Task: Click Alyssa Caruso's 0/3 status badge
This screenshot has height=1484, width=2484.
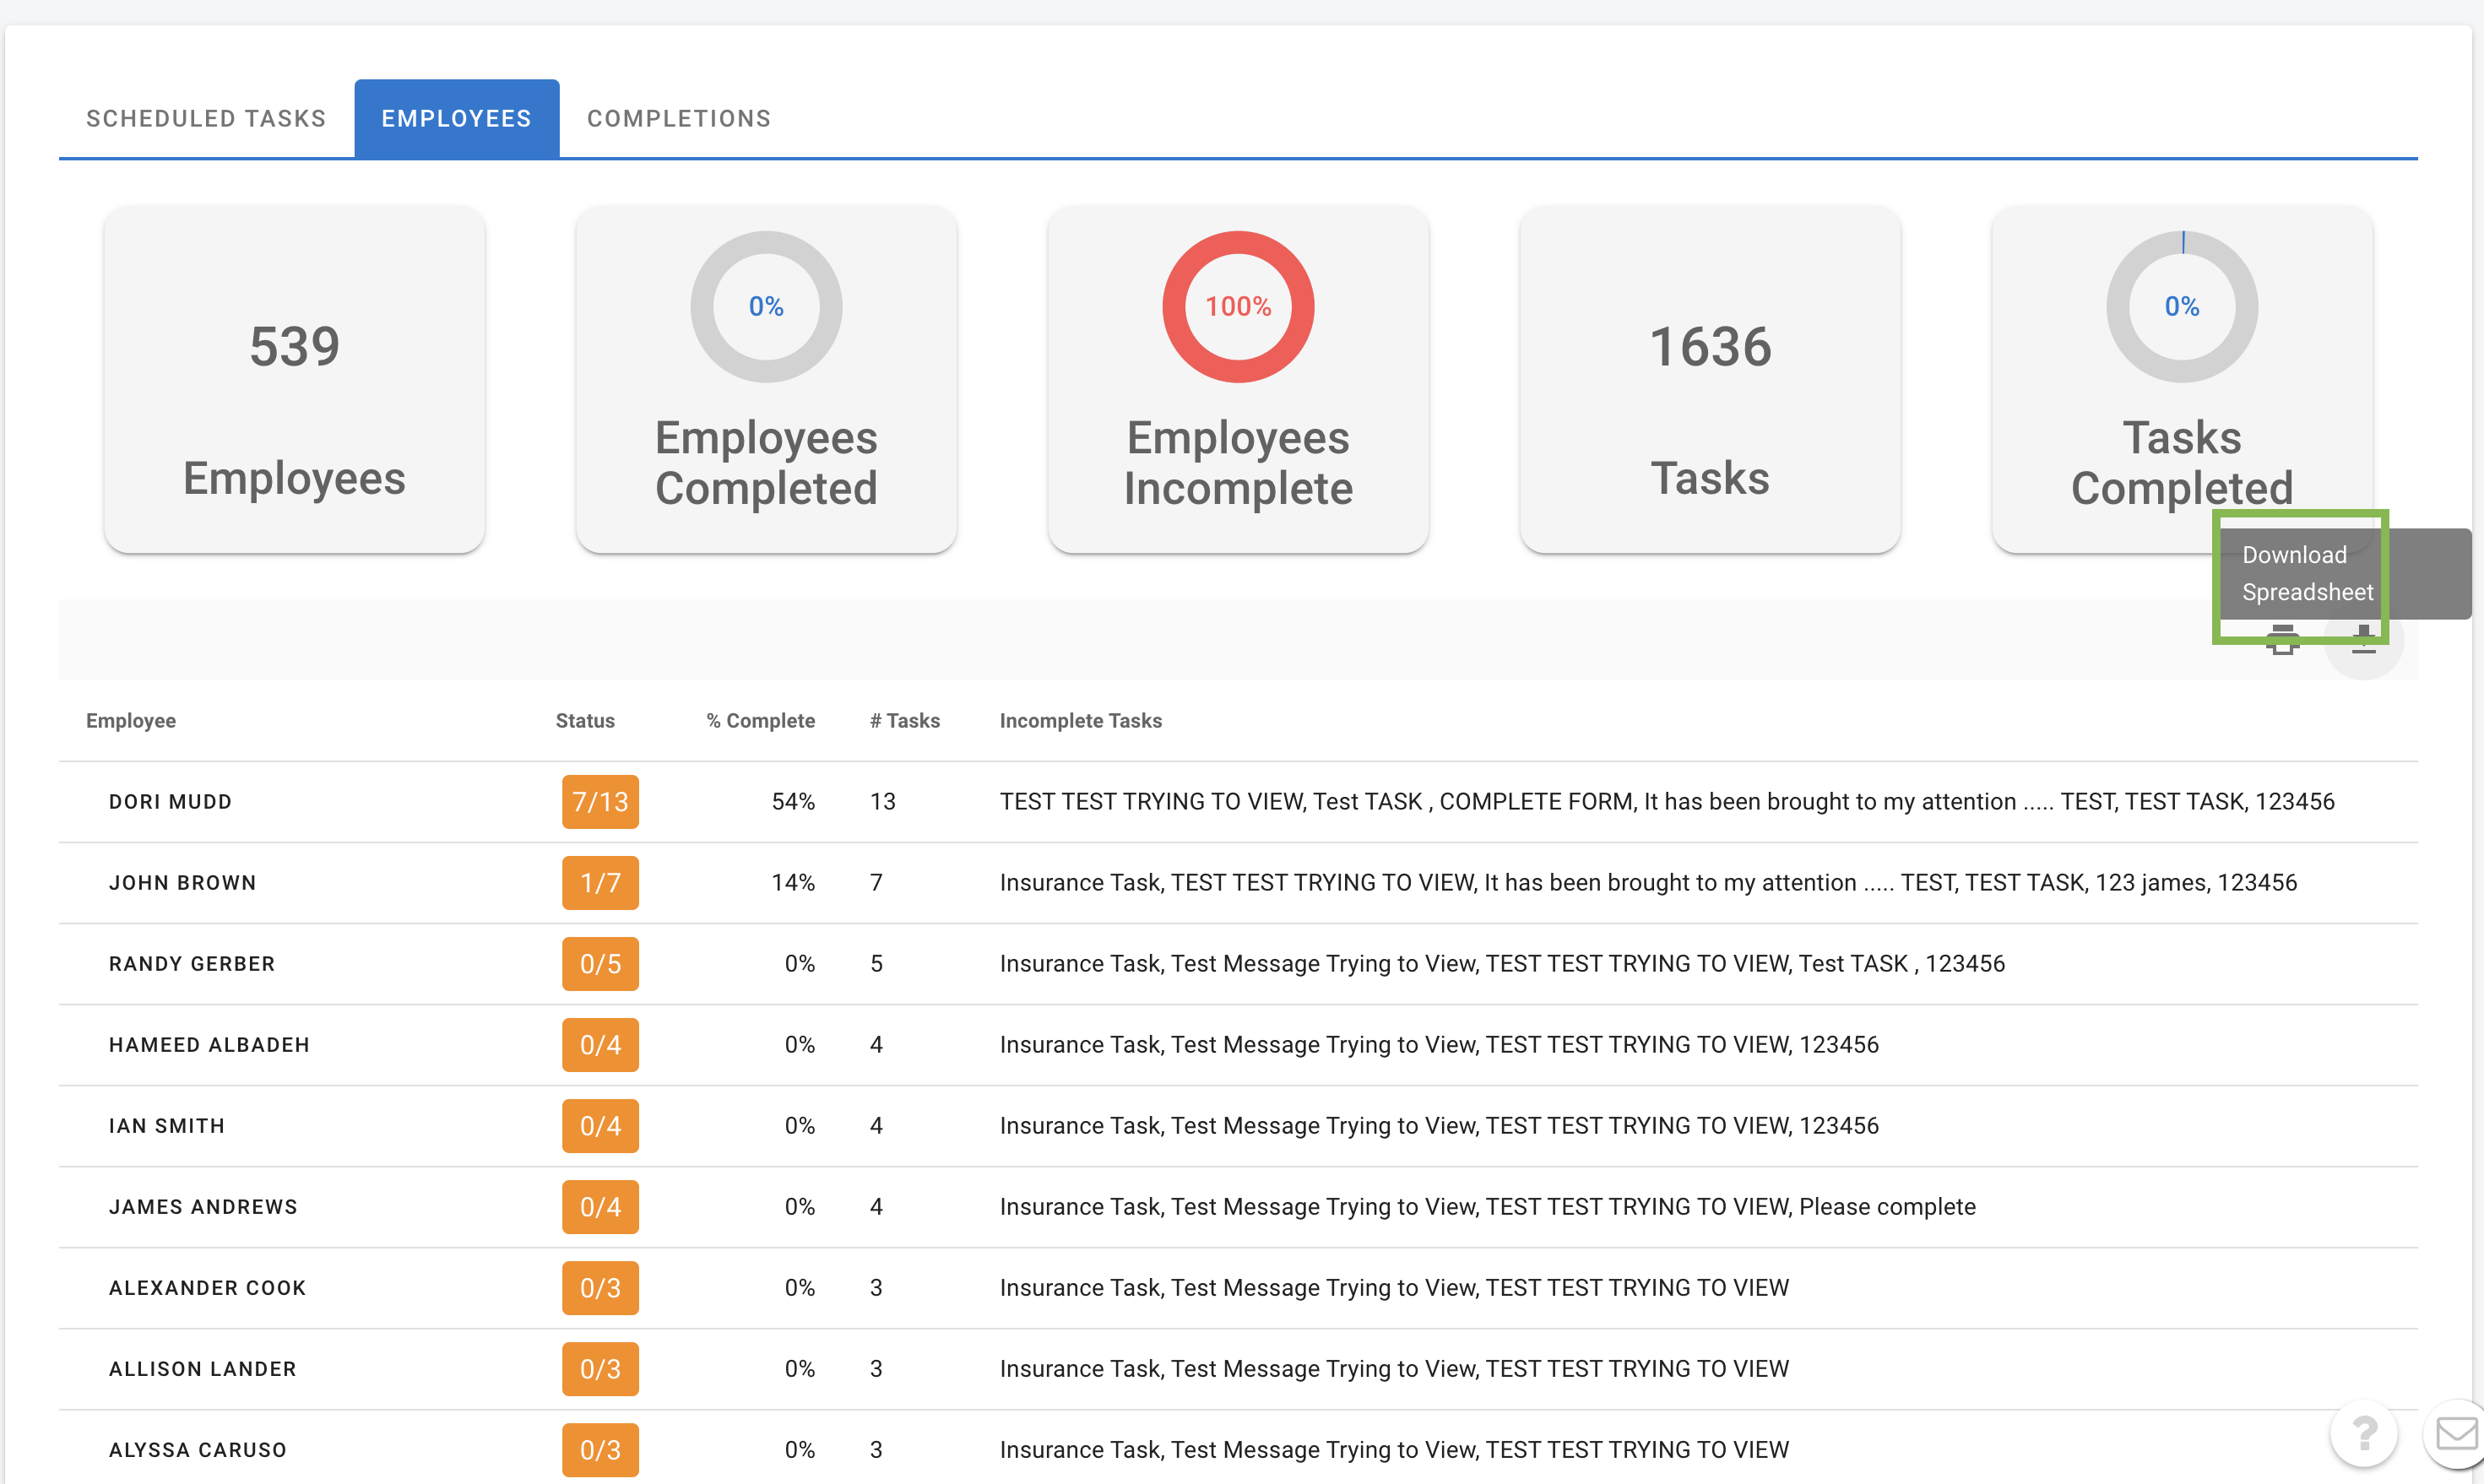Action: (600, 1450)
